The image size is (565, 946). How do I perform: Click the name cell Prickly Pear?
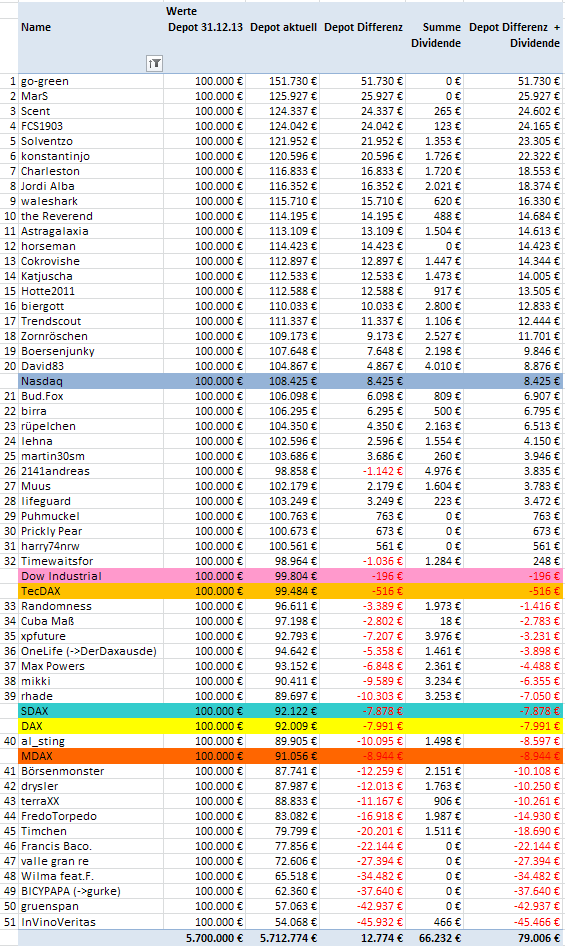click(51, 531)
